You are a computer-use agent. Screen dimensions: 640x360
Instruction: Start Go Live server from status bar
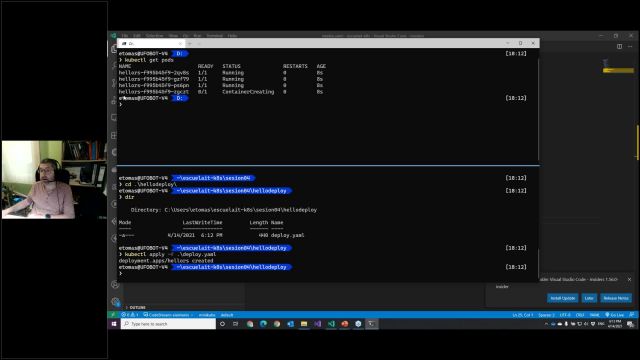pyautogui.click(x=614, y=315)
